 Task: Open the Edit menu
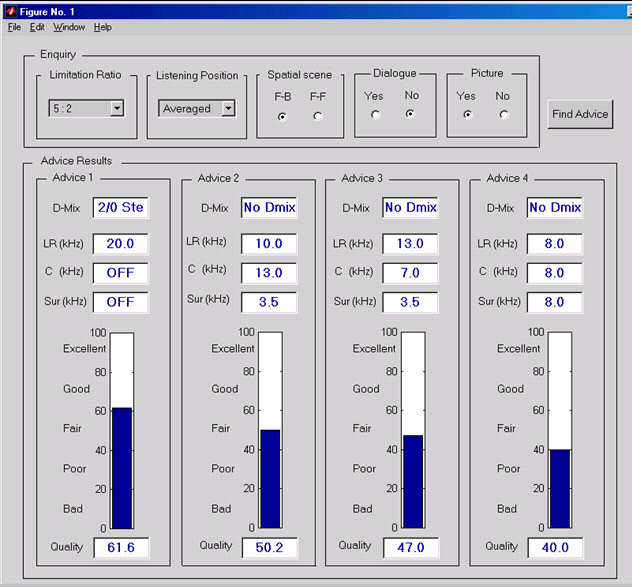click(x=37, y=27)
